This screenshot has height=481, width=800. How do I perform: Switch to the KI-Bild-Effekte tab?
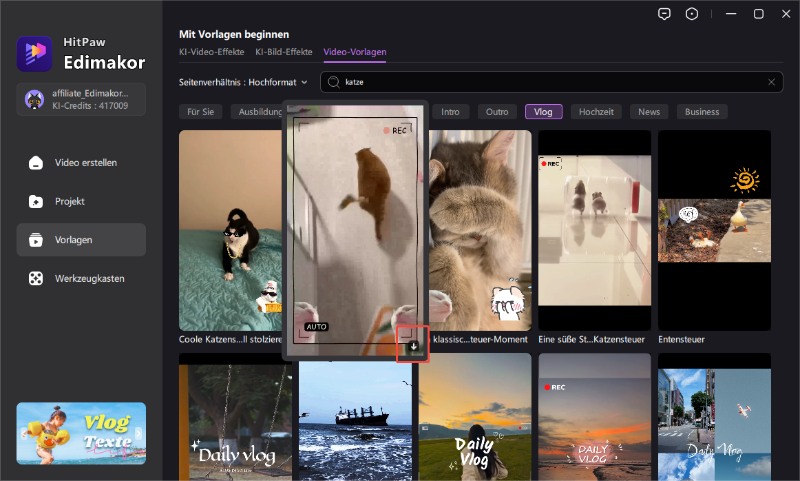(x=285, y=51)
